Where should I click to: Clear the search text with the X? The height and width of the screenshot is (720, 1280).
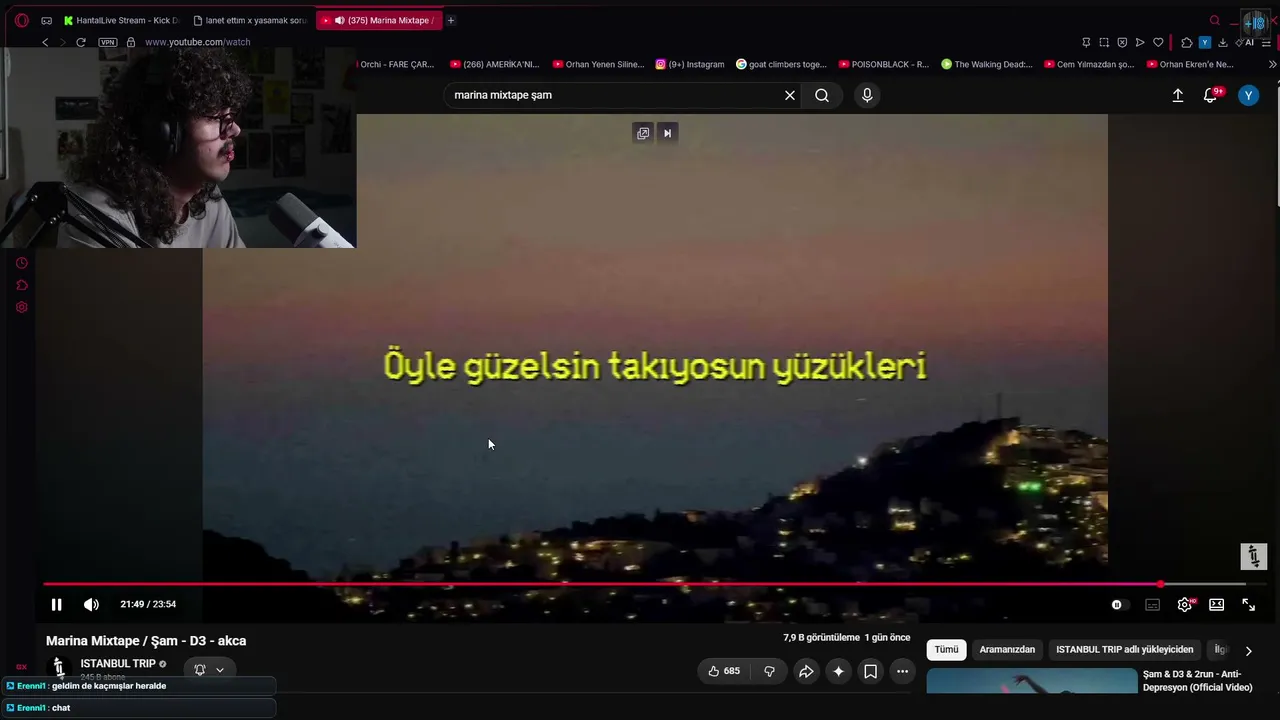pyautogui.click(x=790, y=95)
